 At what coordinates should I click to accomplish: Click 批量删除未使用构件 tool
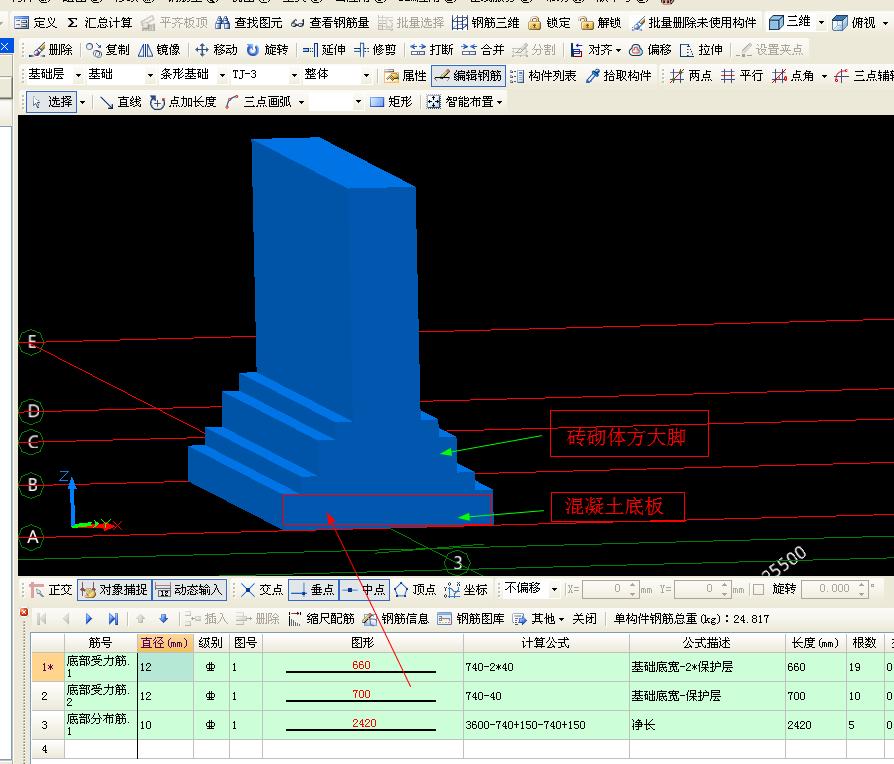694,23
